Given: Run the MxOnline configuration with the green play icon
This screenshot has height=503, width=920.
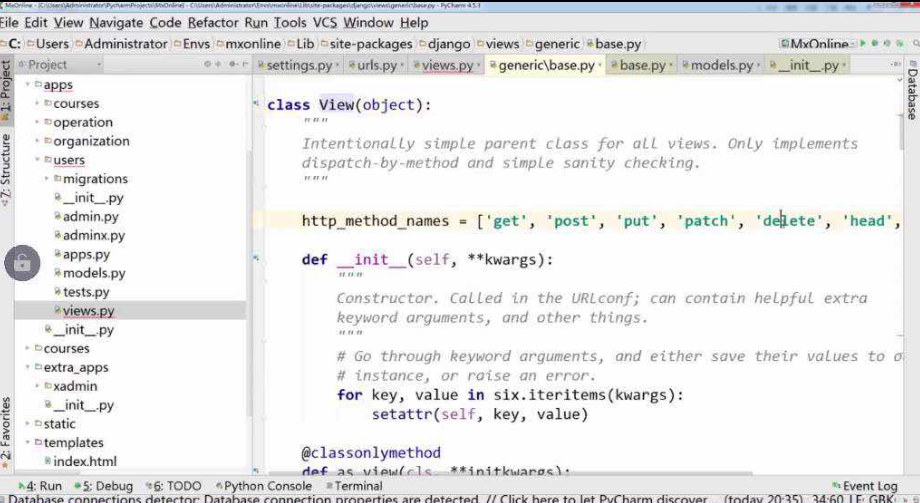Looking at the screenshot, I should pos(862,43).
